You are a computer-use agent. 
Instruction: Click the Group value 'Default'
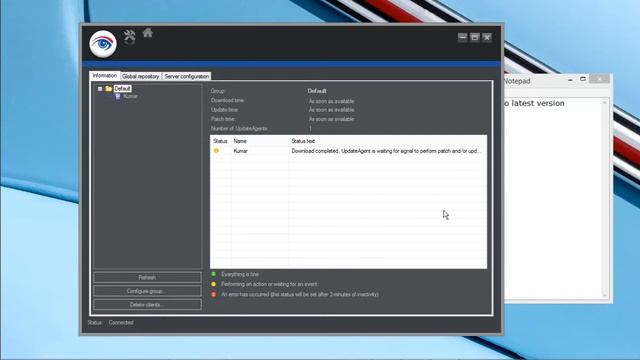(x=317, y=91)
